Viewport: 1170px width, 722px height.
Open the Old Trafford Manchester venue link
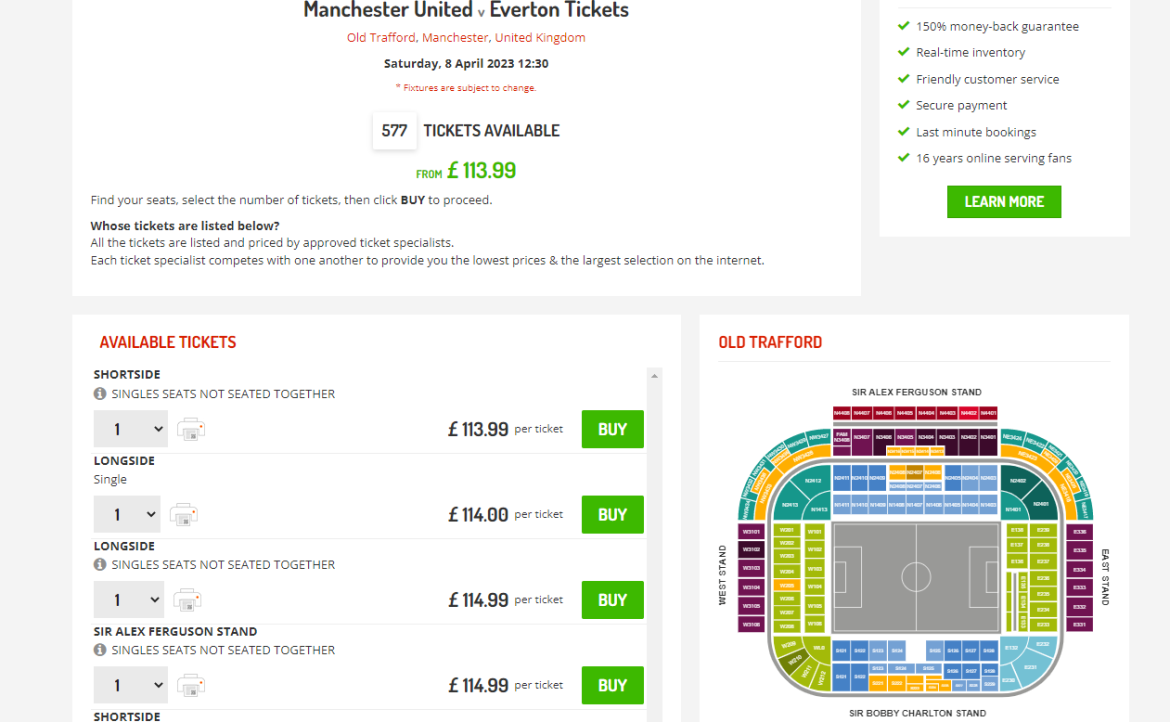465,36
